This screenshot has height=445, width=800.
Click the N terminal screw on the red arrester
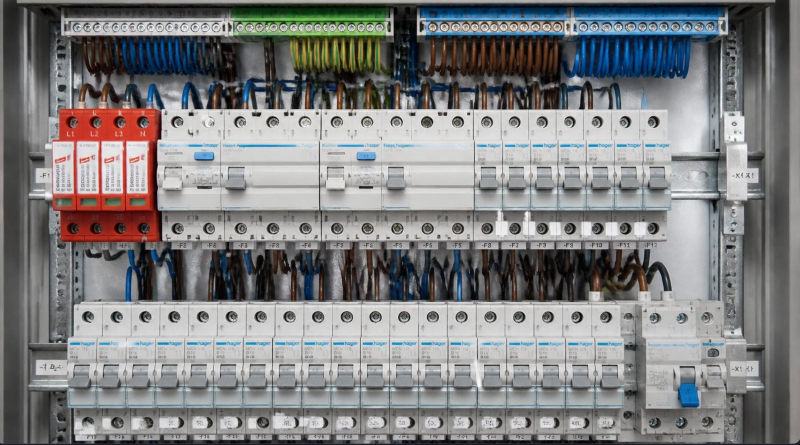143,122
